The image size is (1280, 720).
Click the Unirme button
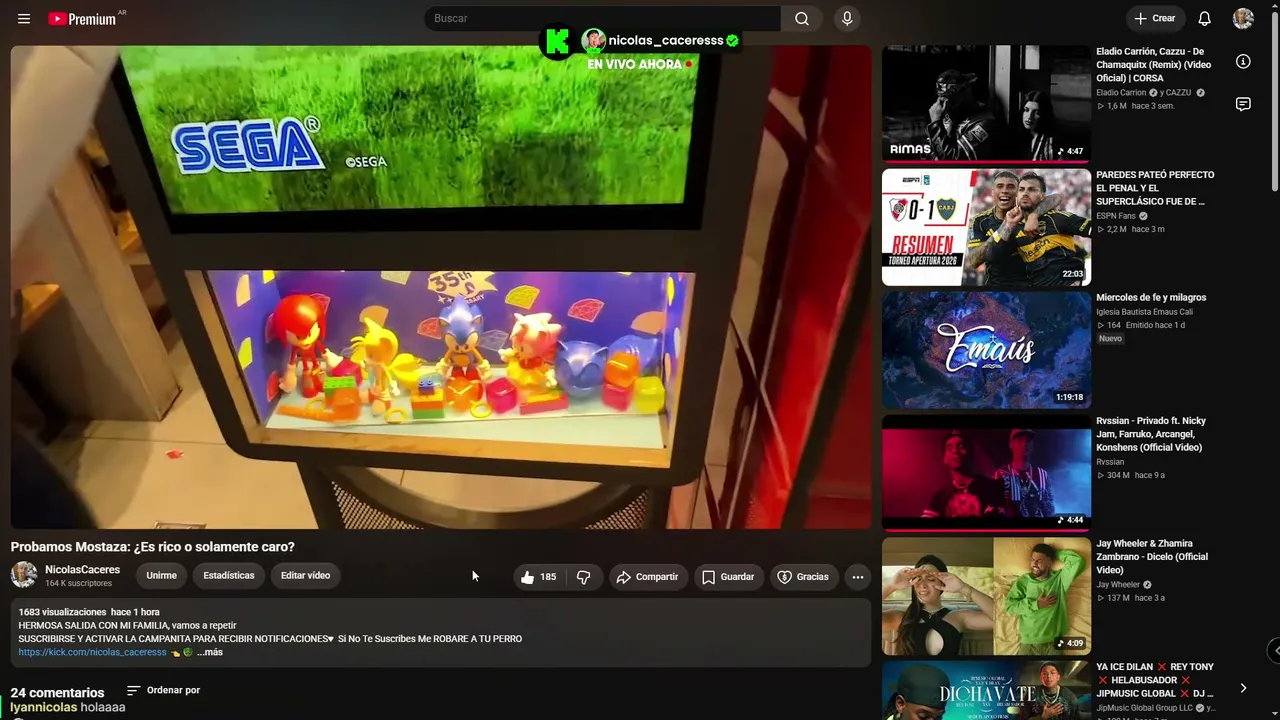[x=161, y=576]
